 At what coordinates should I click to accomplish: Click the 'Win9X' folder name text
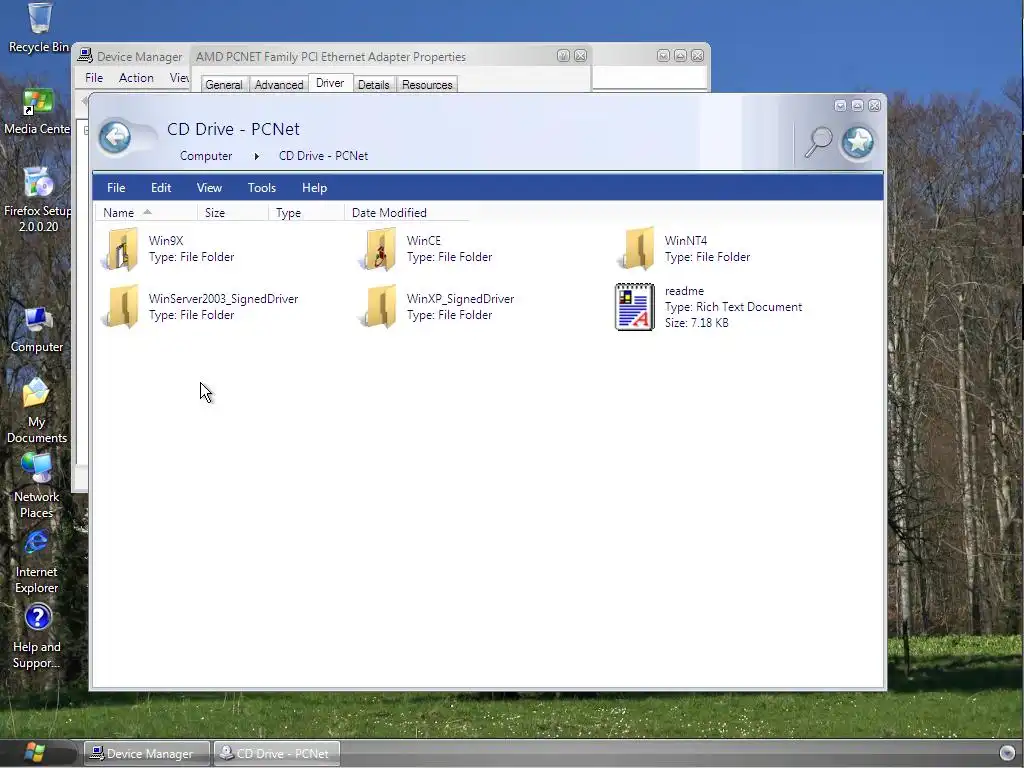(166, 241)
